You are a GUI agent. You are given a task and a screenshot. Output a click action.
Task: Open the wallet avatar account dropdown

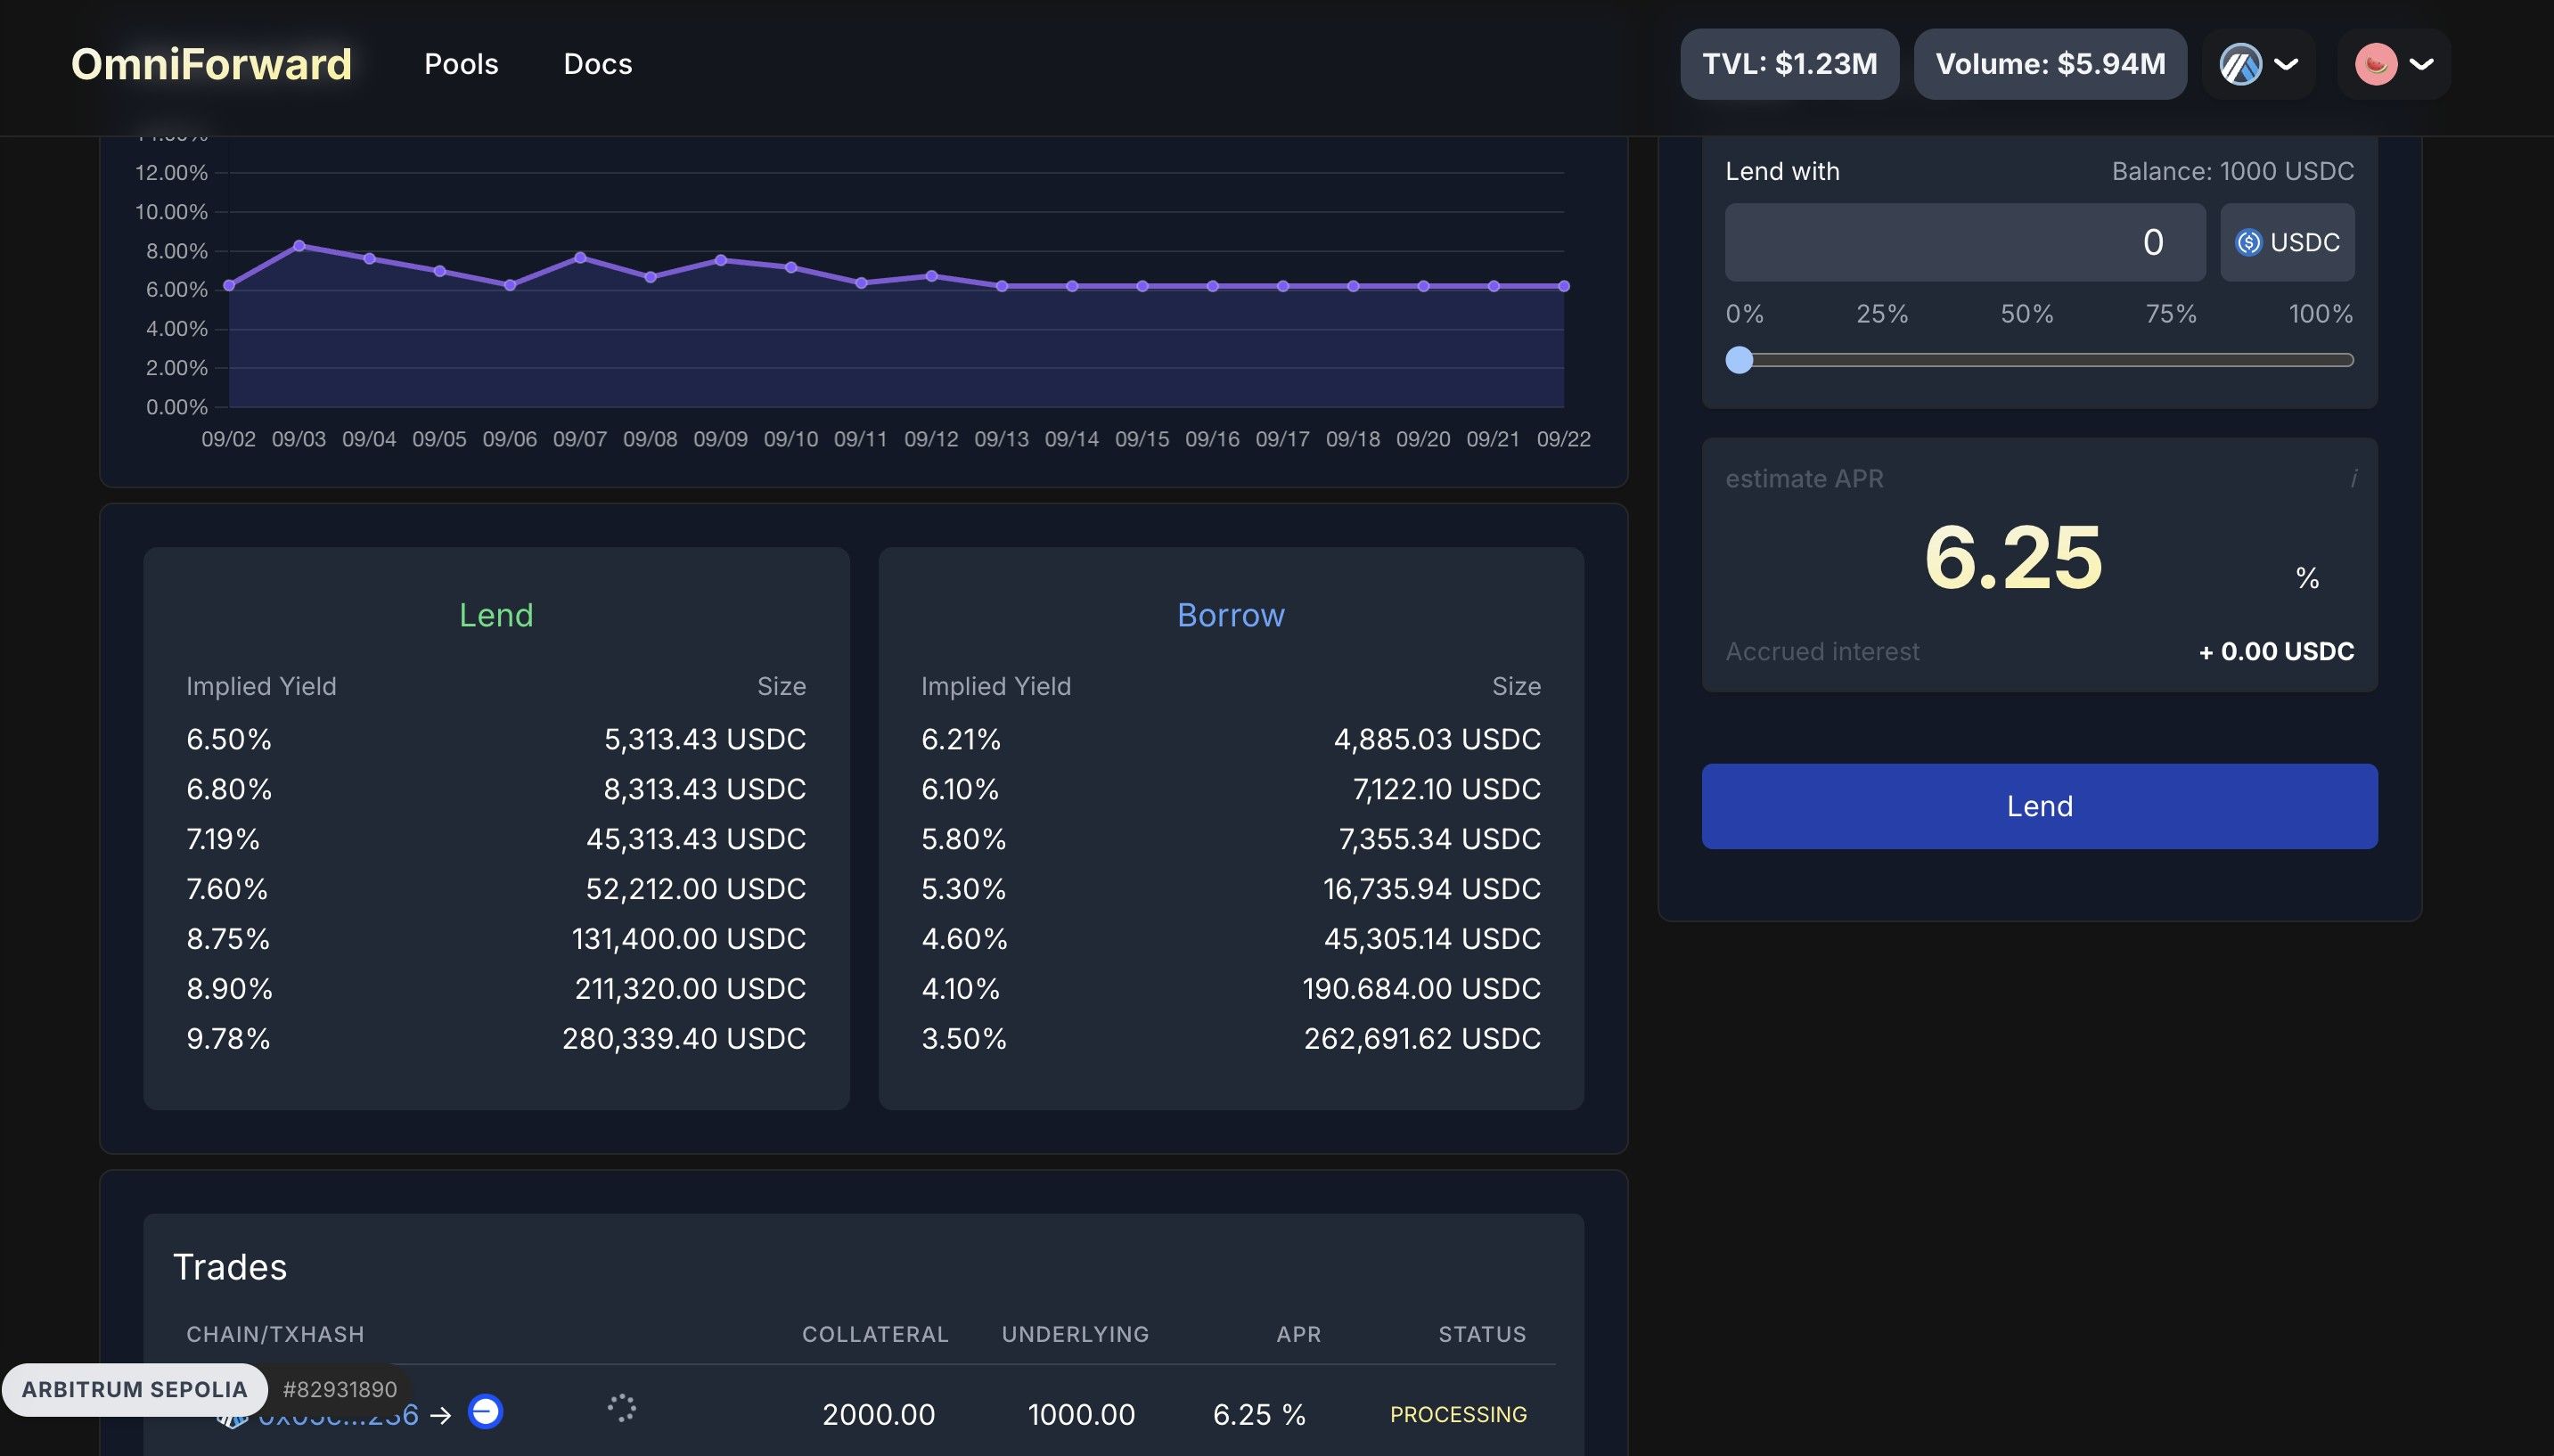pyautogui.click(x=2394, y=64)
